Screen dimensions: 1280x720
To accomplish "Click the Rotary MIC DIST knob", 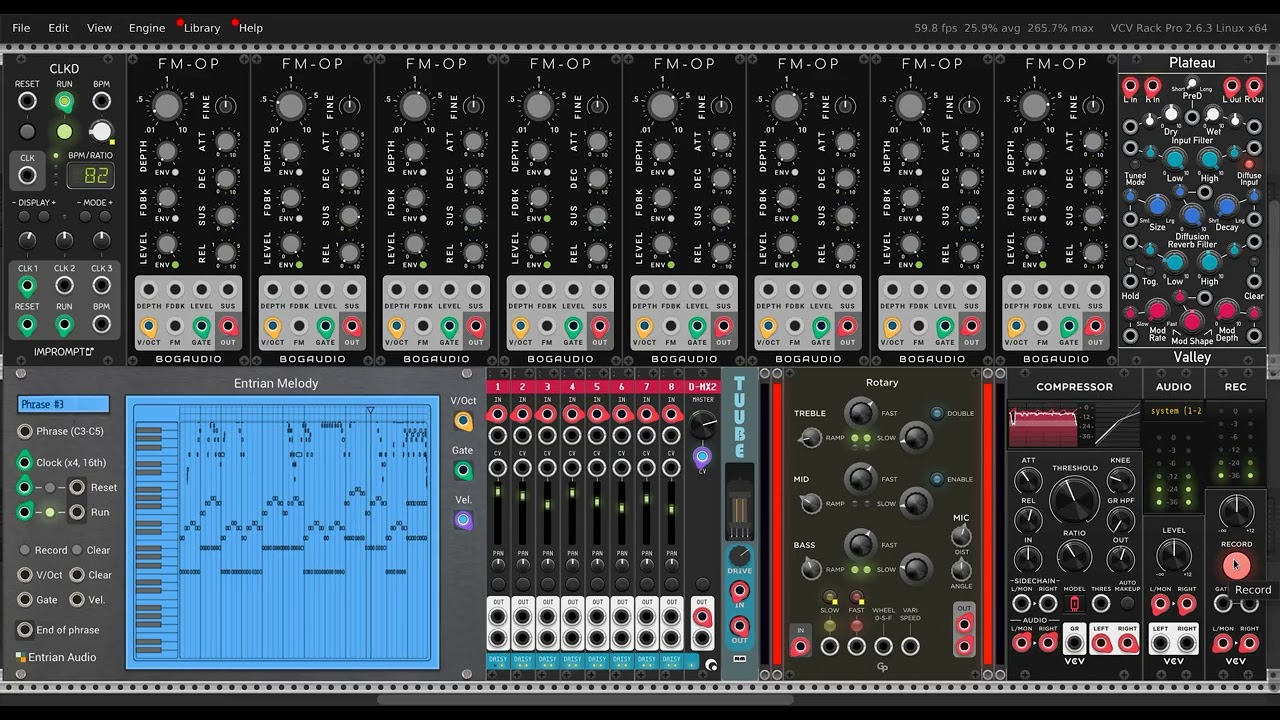I will (x=961, y=537).
